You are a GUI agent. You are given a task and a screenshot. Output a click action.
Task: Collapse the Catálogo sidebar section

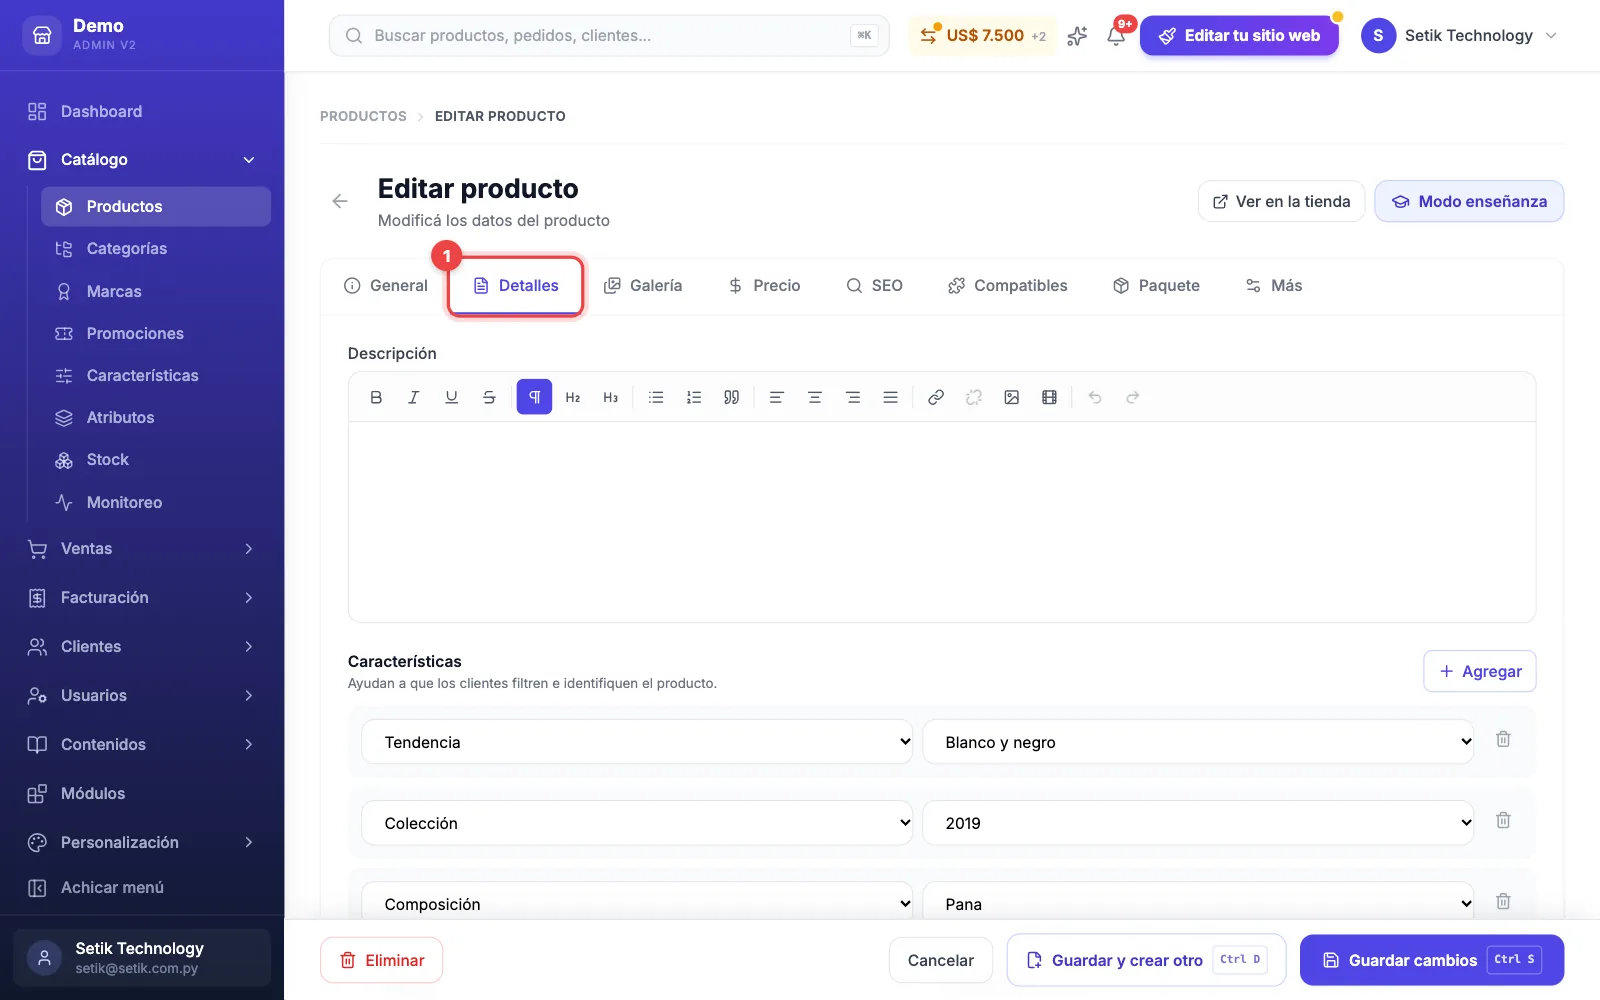142,159
